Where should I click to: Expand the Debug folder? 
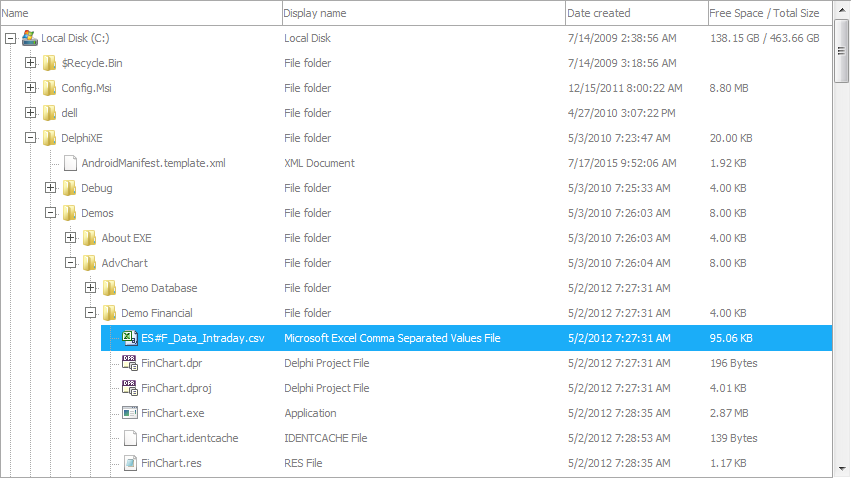pos(50,188)
